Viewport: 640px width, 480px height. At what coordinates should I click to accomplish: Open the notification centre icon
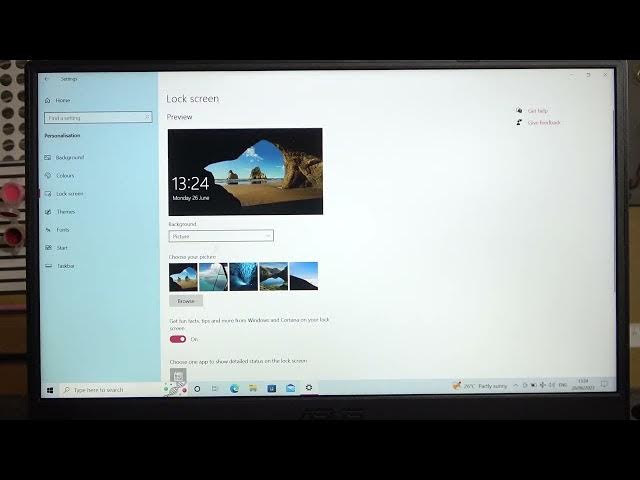coord(604,384)
